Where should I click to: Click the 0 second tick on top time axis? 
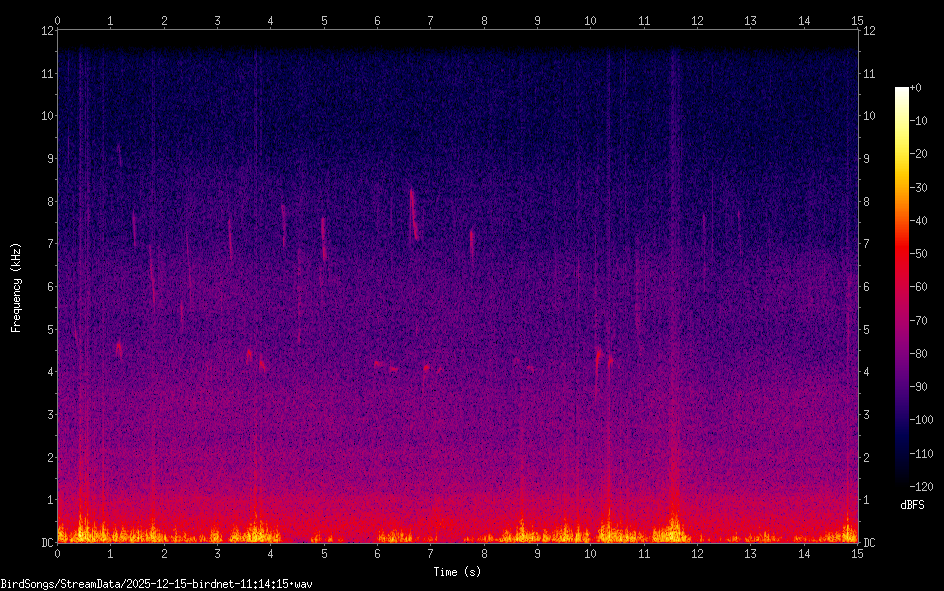coord(58,20)
